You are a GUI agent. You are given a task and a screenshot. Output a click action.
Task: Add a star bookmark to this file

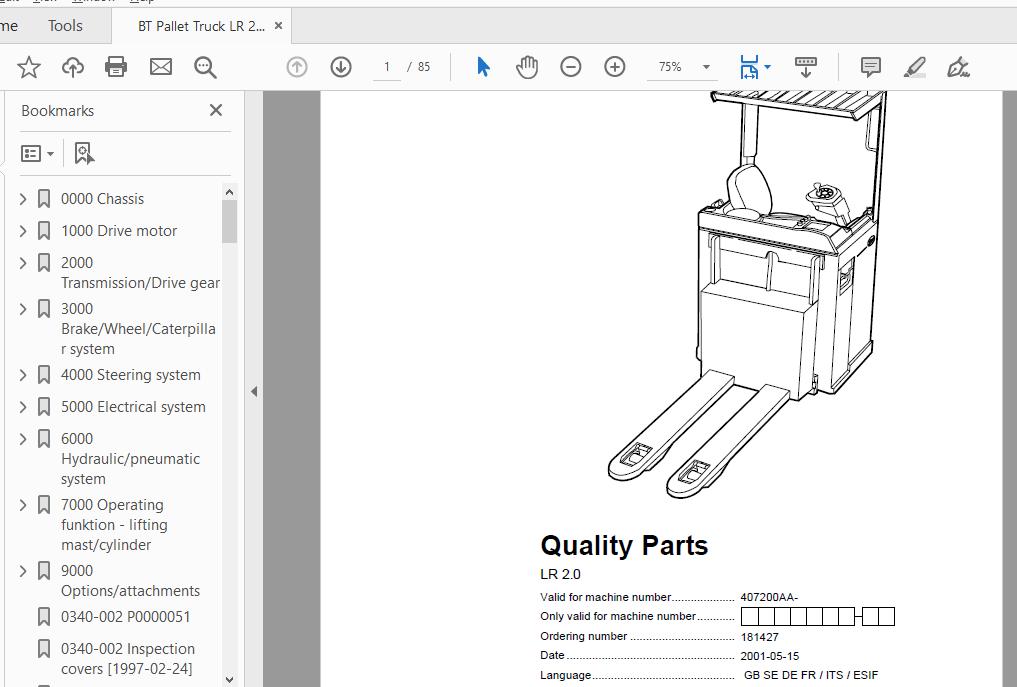[x=29, y=67]
